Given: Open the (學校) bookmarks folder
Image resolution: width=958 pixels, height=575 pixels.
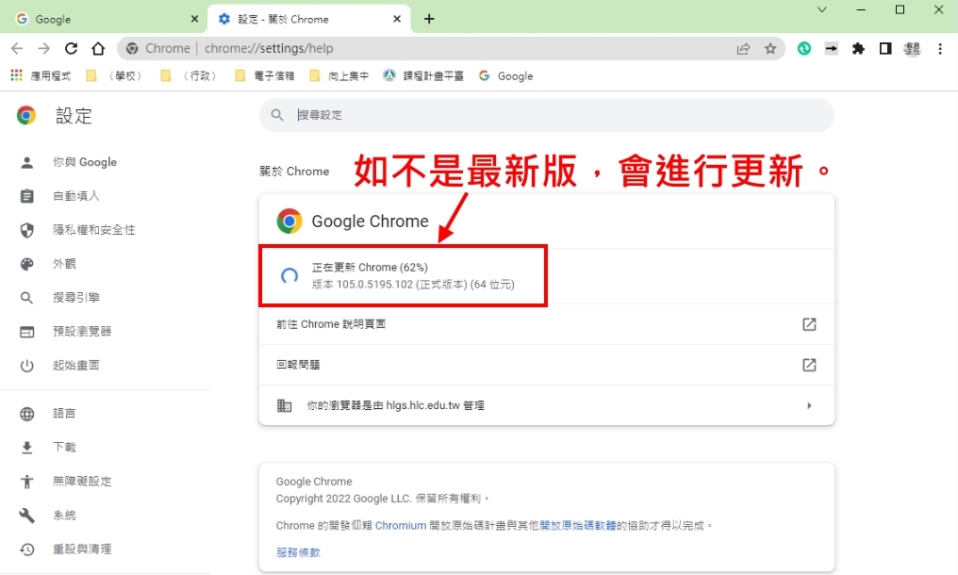Looking at the screenshot, I should coord(115,76).
